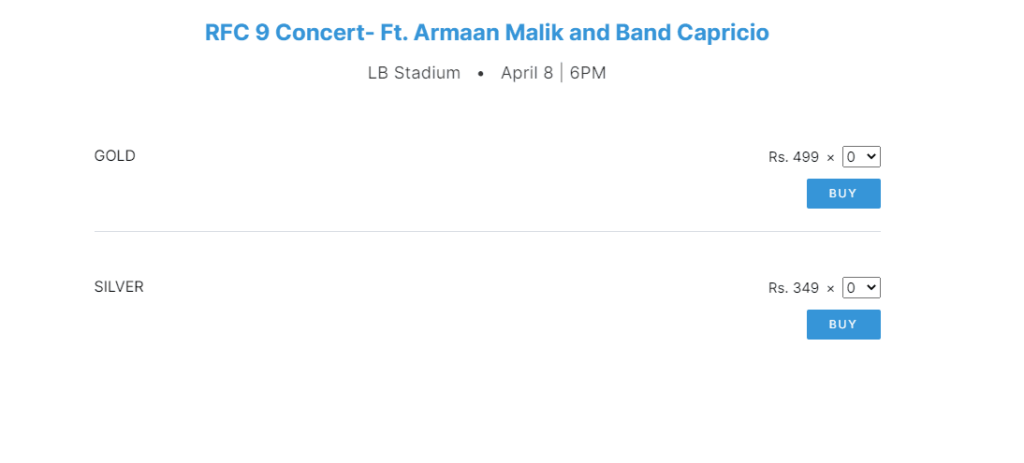Click "Ft." in the event title
The image size is (1024, 463).
394,32
